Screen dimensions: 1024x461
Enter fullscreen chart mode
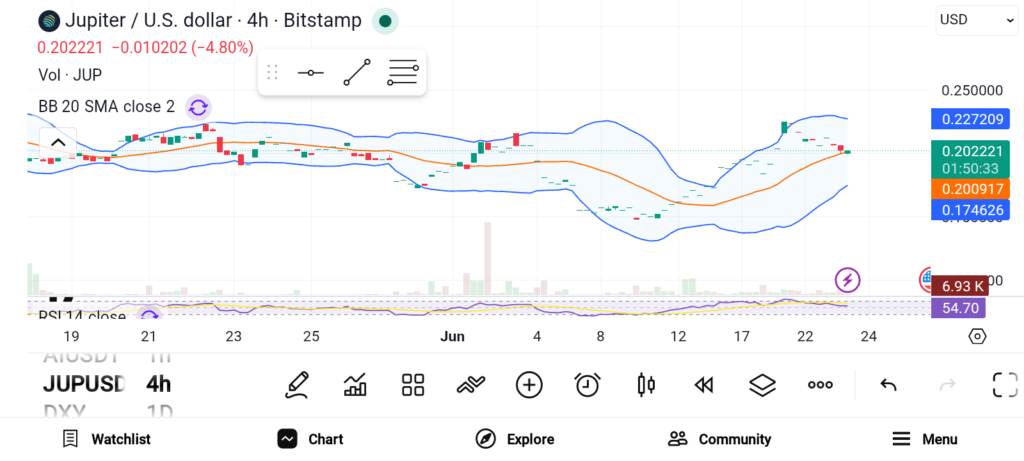[x=1005, y=385]
